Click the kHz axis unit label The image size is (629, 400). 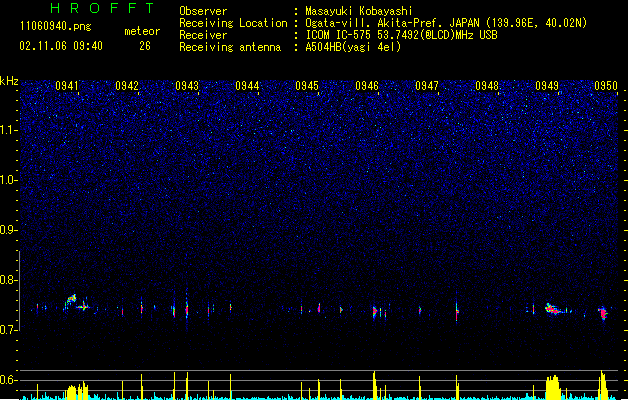(x=9, y=81)
